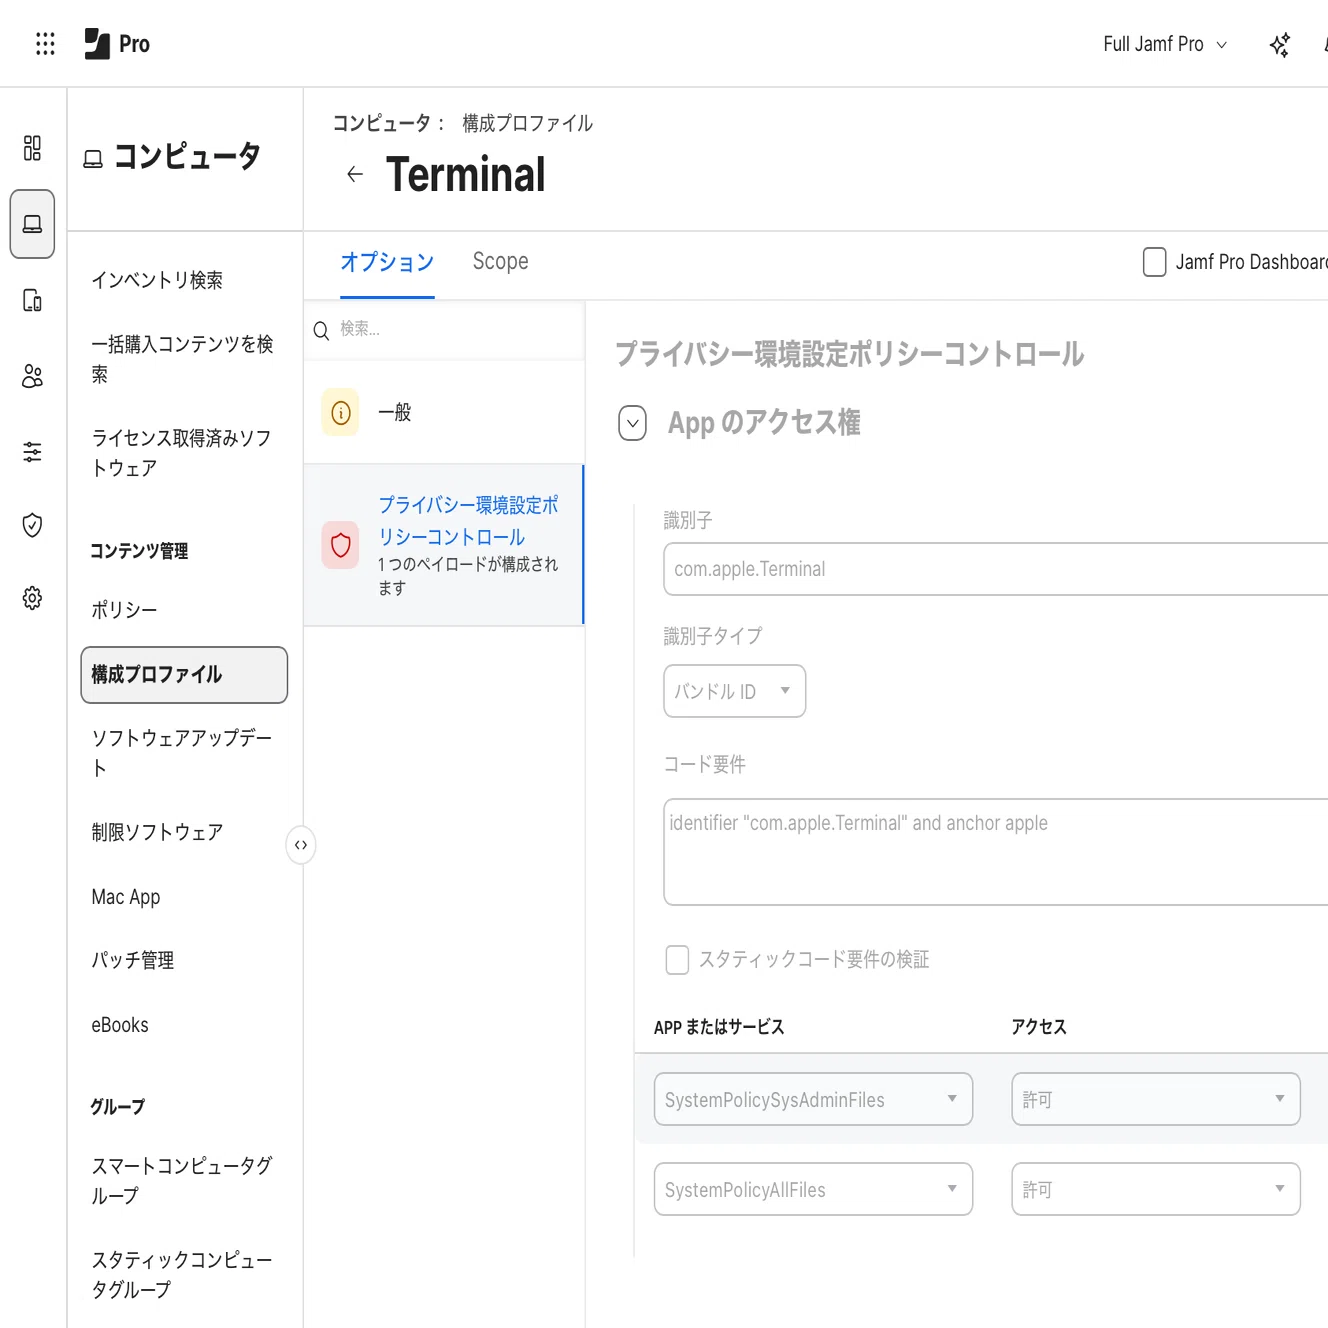
Task: Go back using the arrow beside Terminal
Action: click(355, 174)
